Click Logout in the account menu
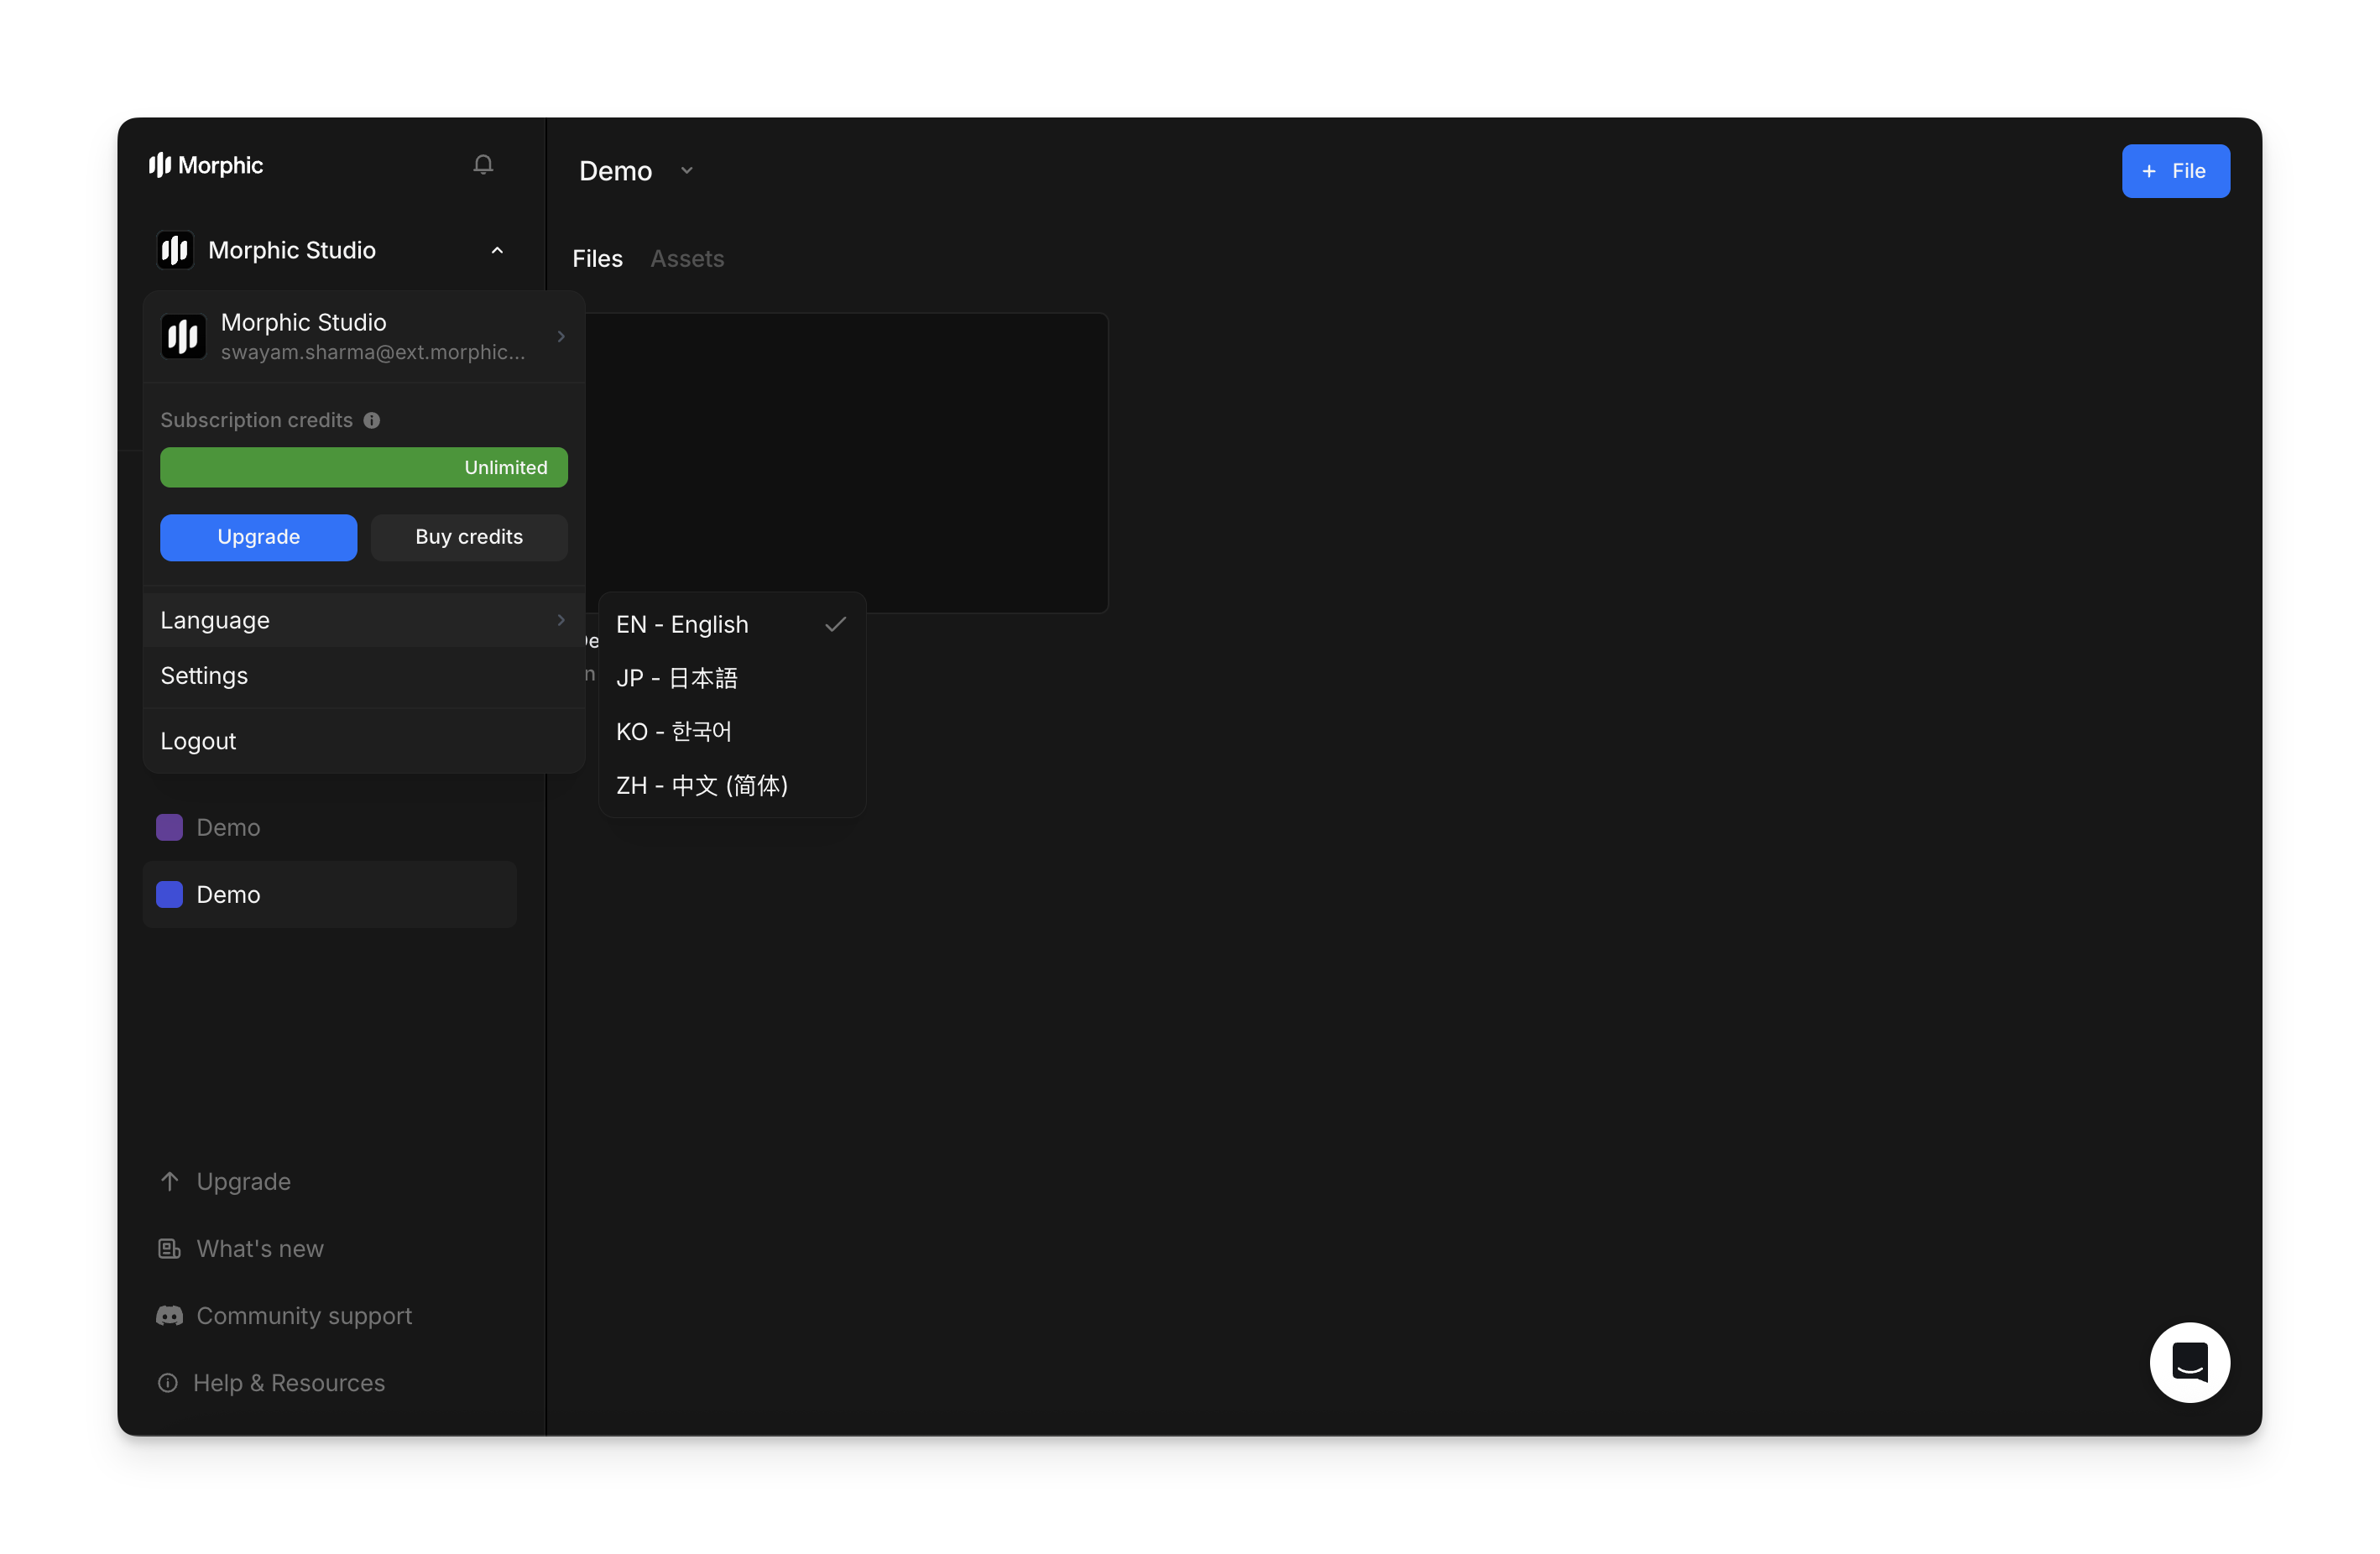 (198, 740)
